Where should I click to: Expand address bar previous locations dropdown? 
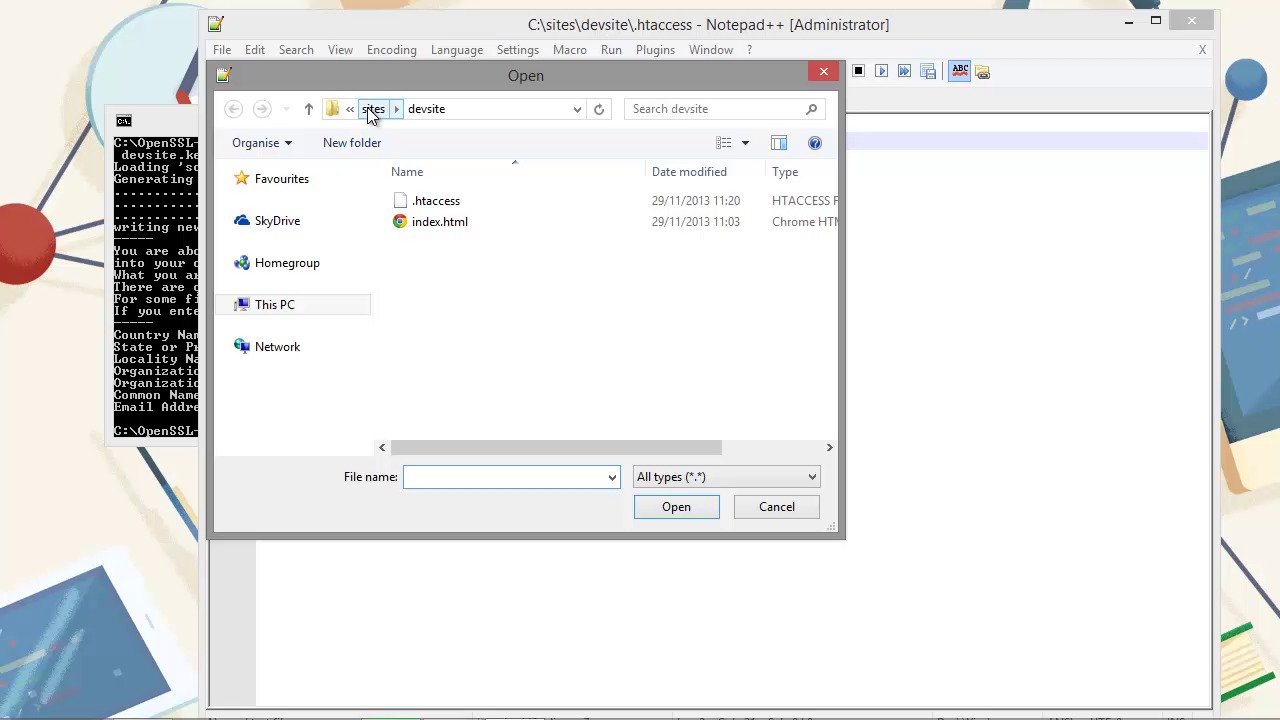pos(577,109)
